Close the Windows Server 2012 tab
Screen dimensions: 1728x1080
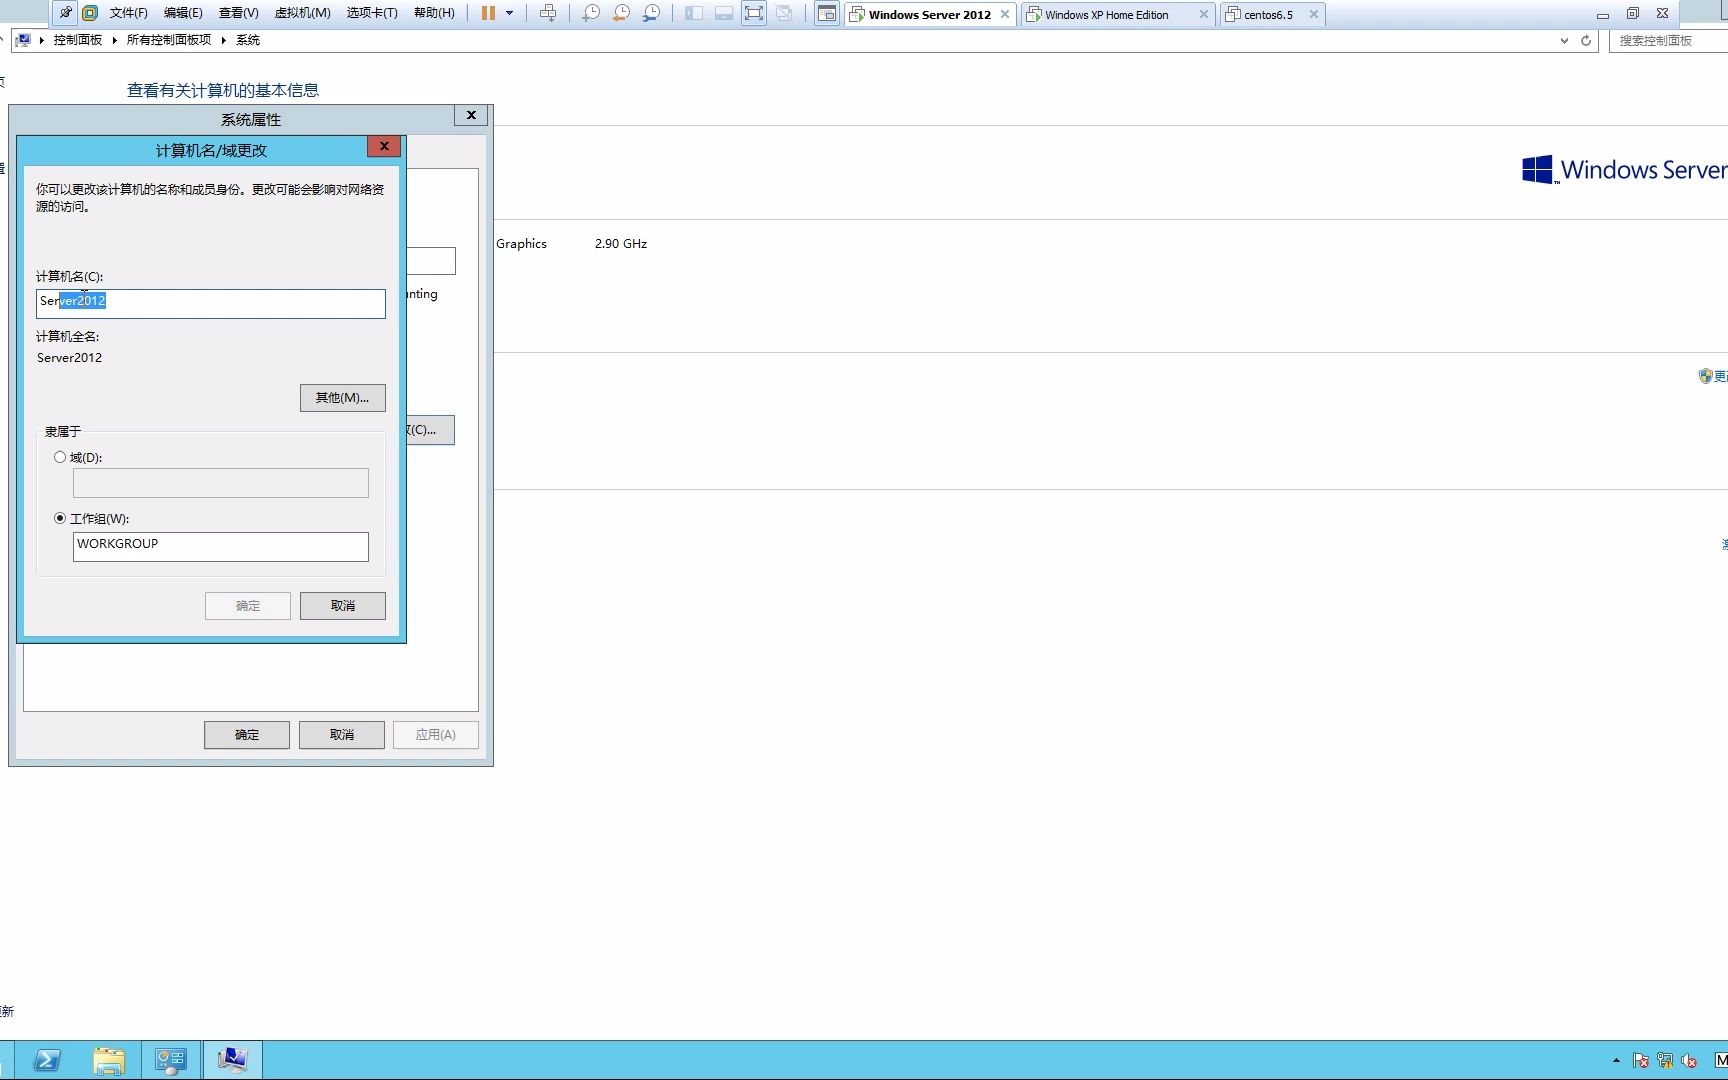[1005, 14]
